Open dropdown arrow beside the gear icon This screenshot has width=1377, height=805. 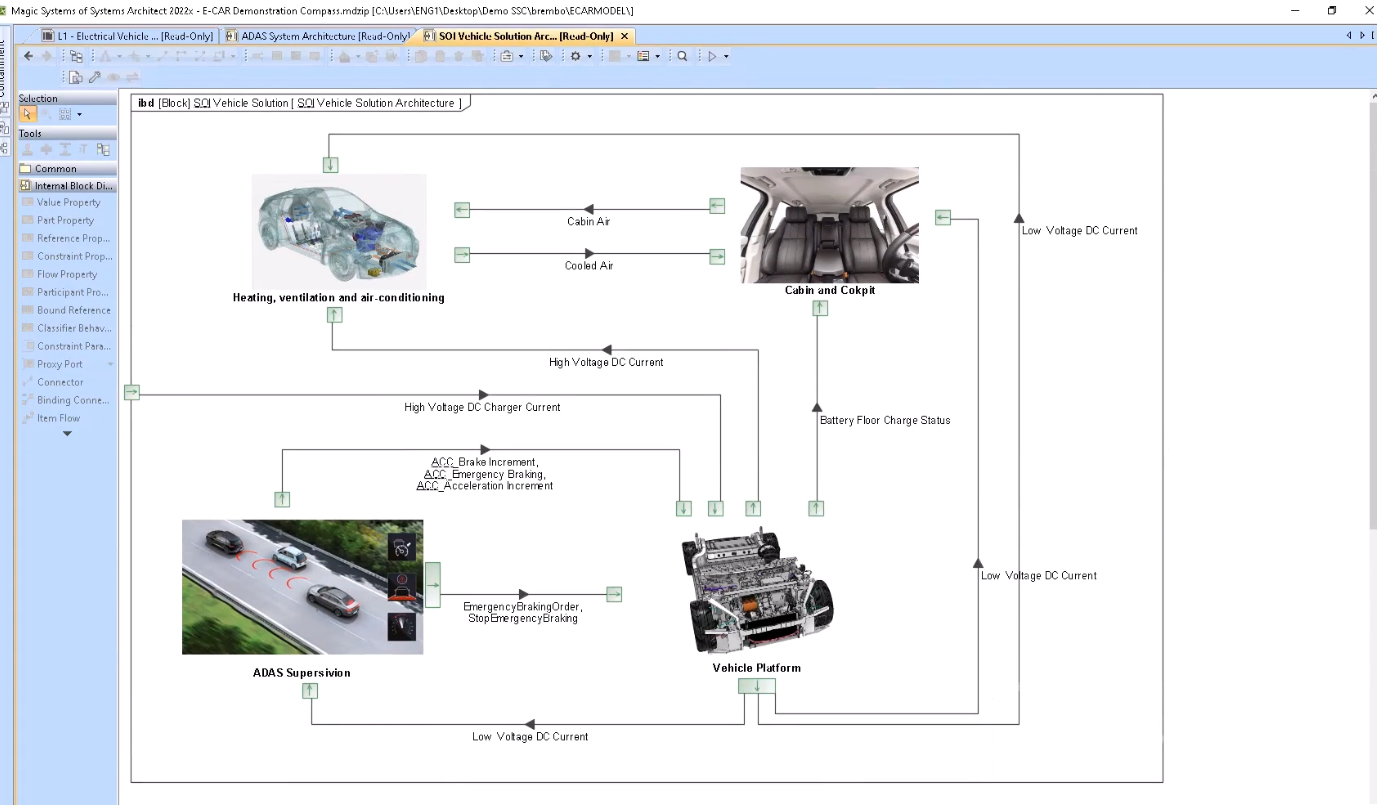pos(589,57)
